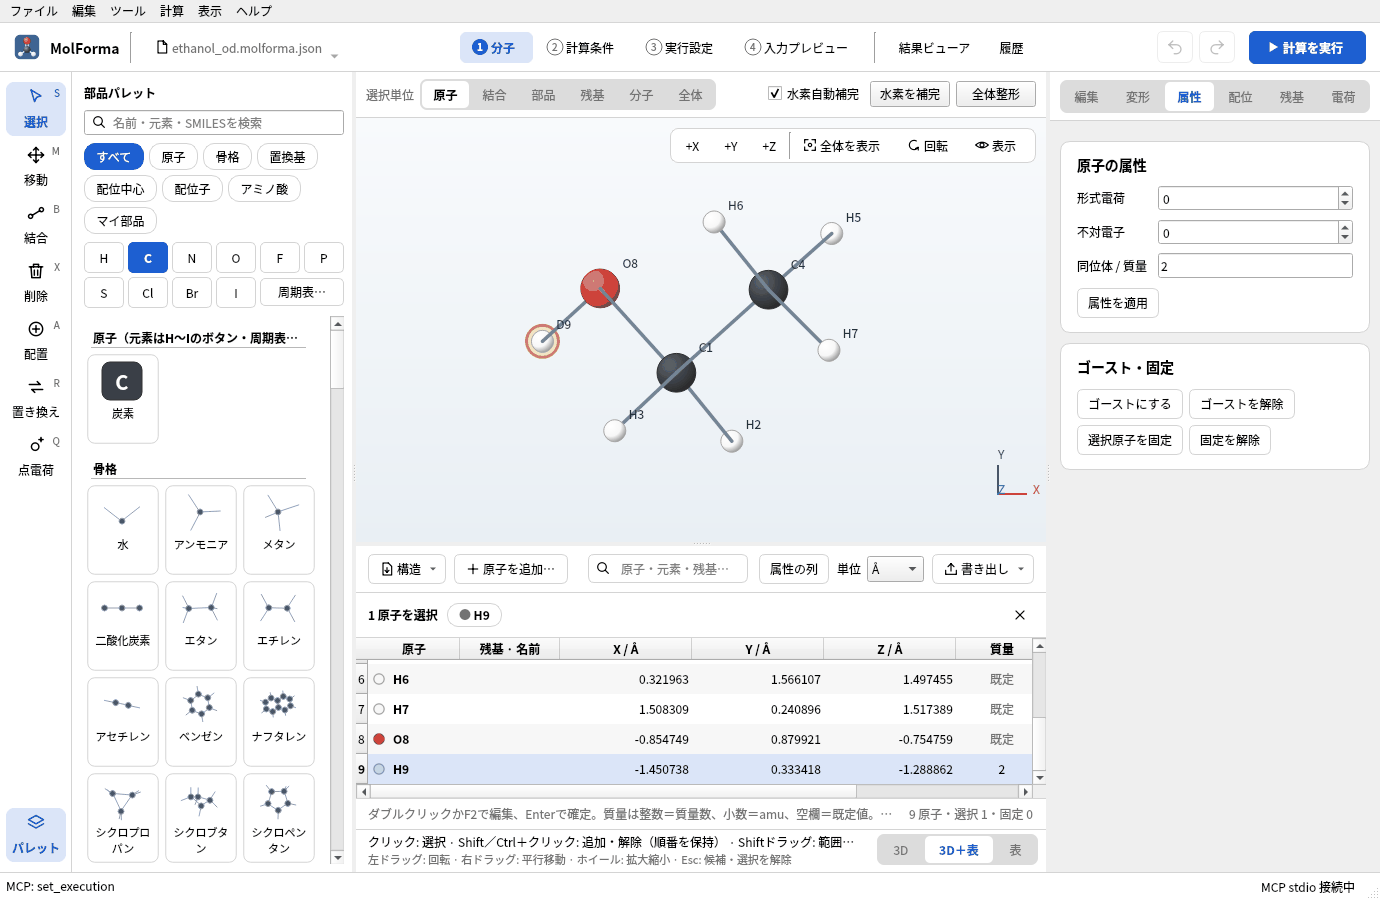Screen dimensions: 1380x900
Task: Select the C element button
Action: 148,258
